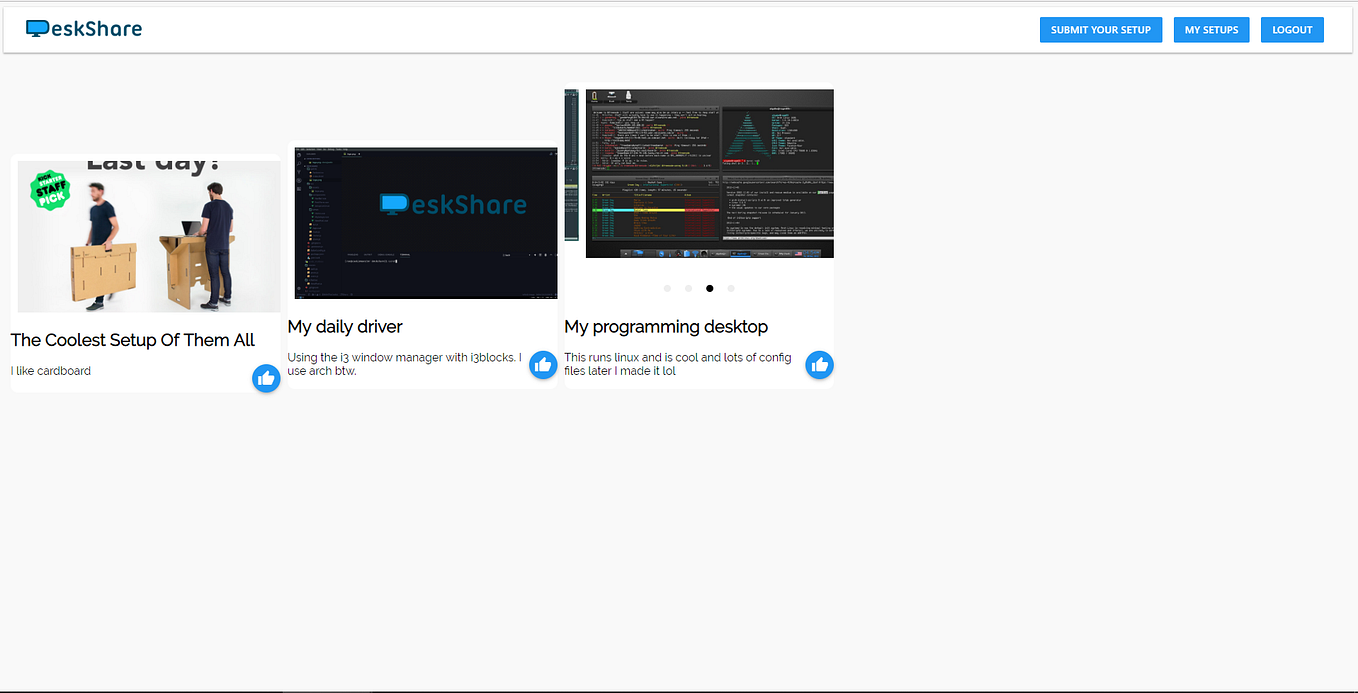This screenshot has width=1358, height=693.
Task: Select the fourth carousel dot
Action: pyautogui.click(x=731, y=288)
